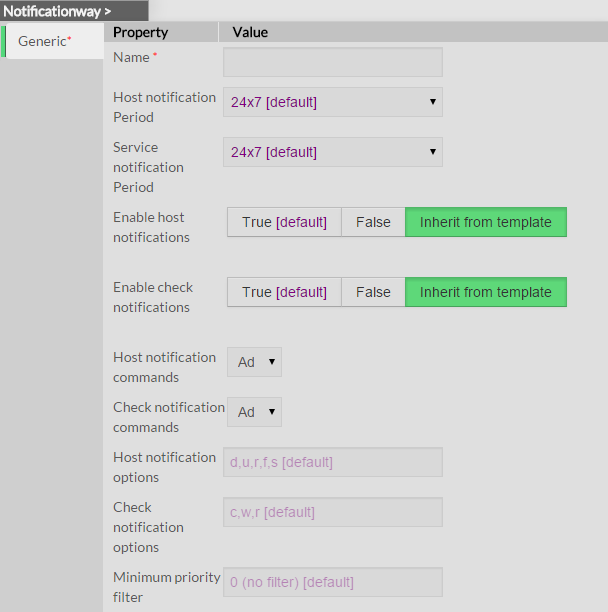Click the Enable check notifications label
The height and width of the screenshot is (612, 608).
point(153,297)
